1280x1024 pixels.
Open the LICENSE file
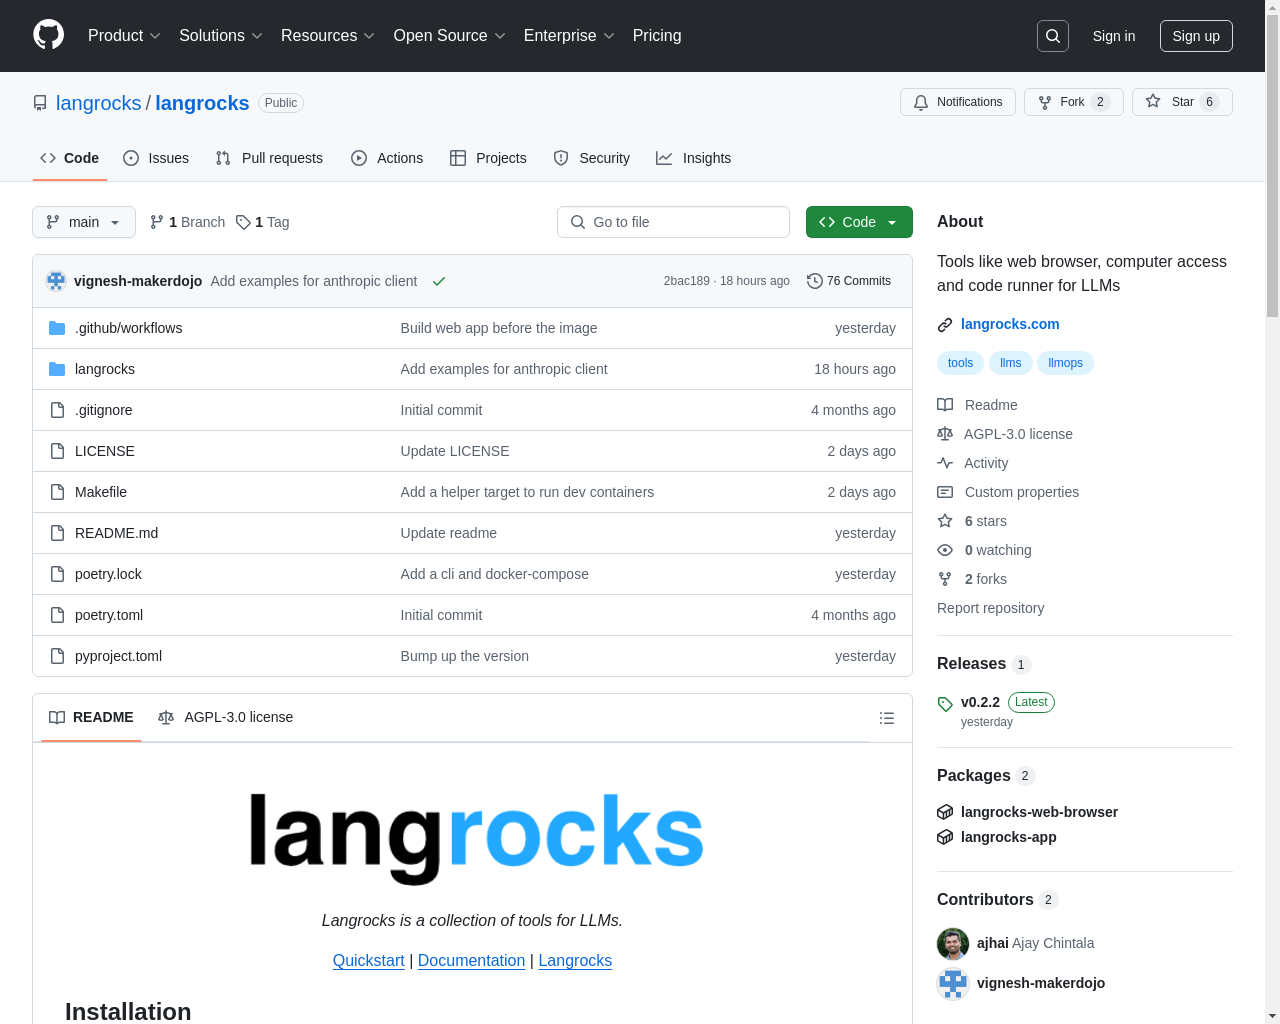(x=105, y=451)
